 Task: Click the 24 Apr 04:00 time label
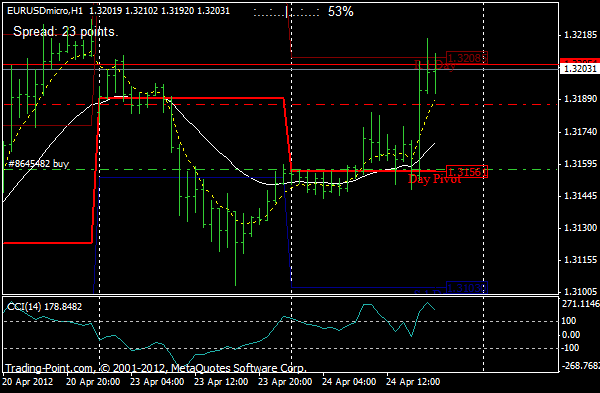point(349,382)
